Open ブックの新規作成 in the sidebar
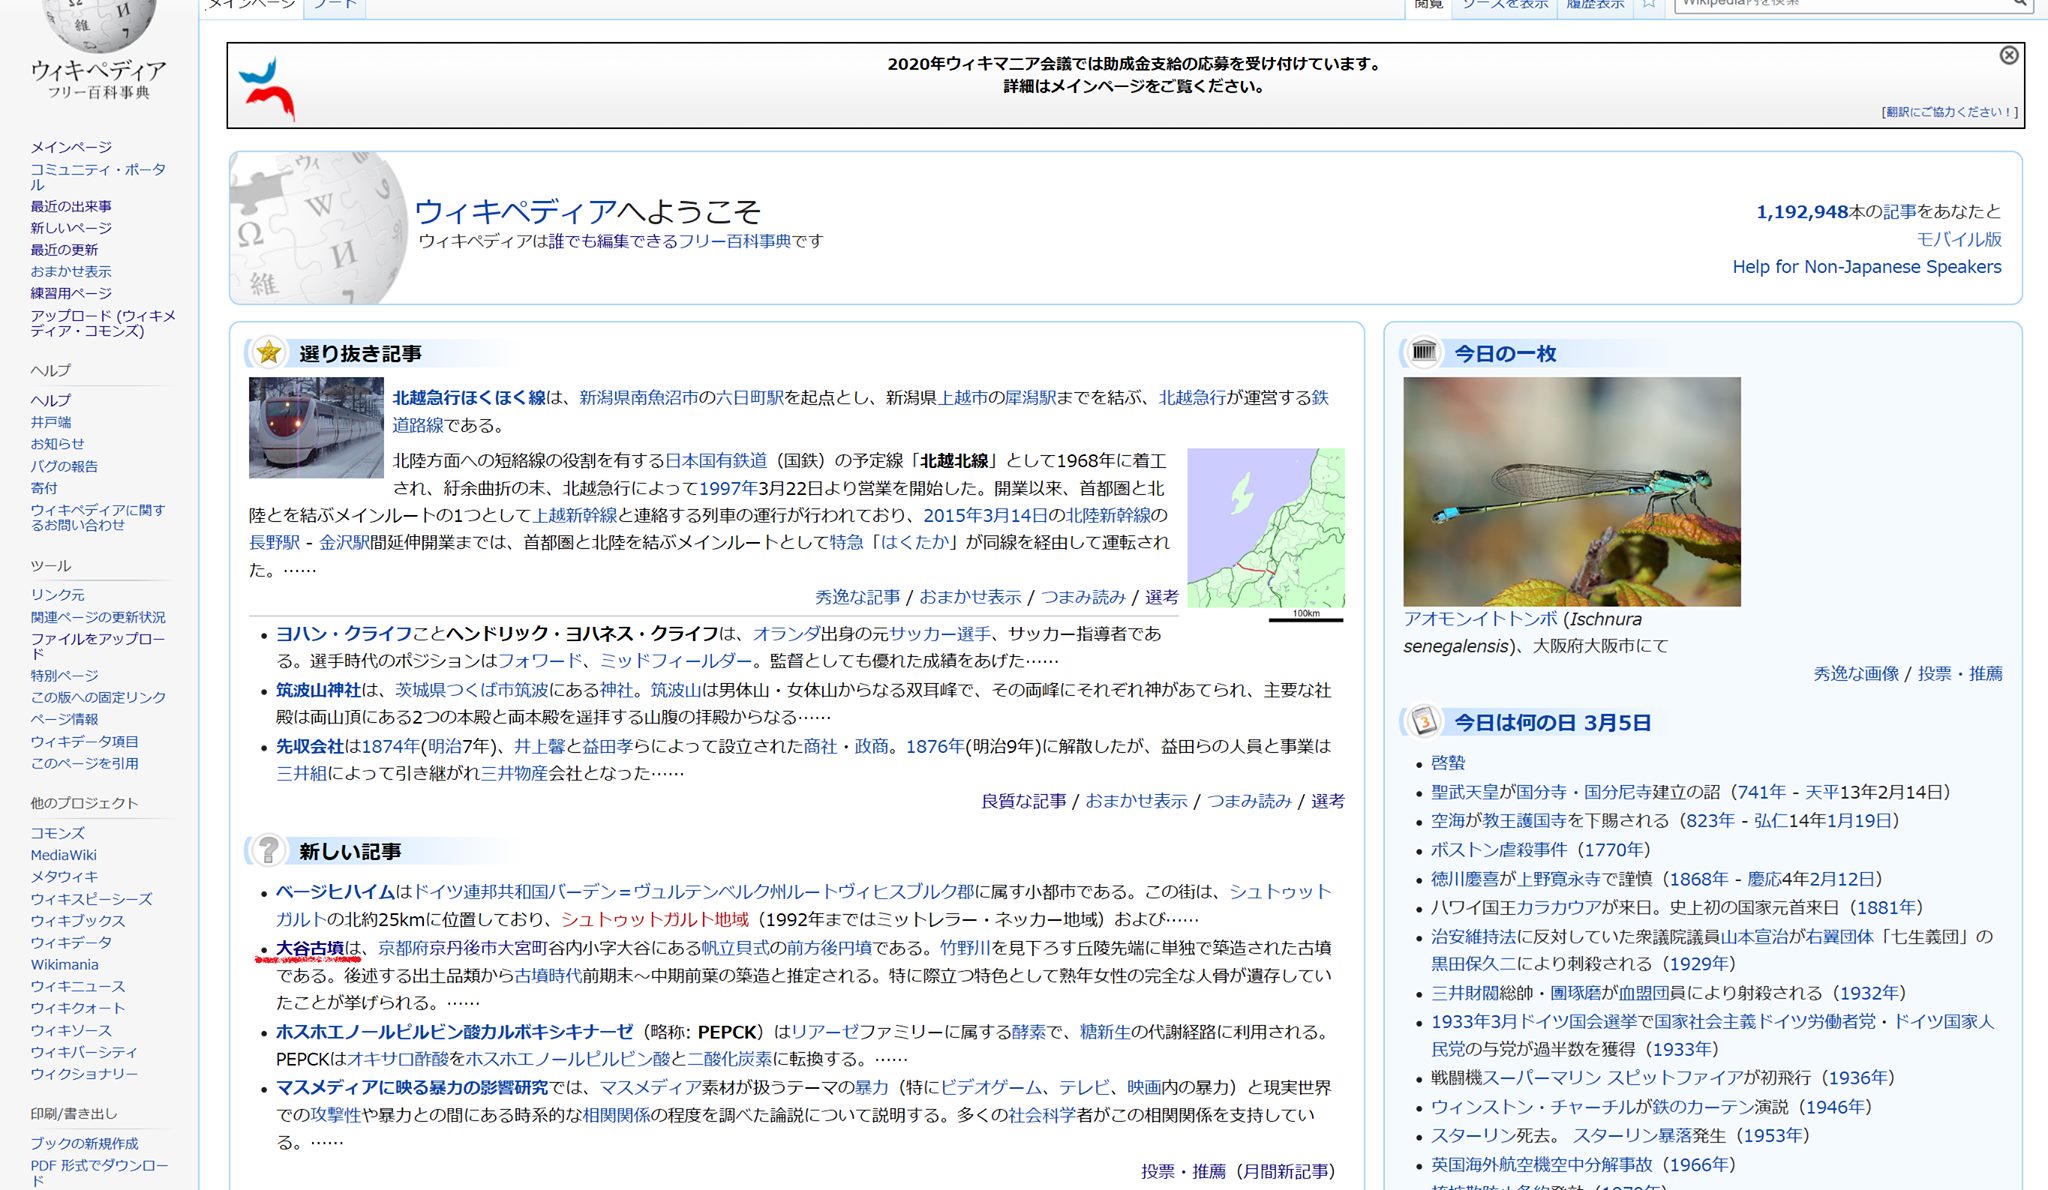2048x1190 pixels. [85, 1143]
